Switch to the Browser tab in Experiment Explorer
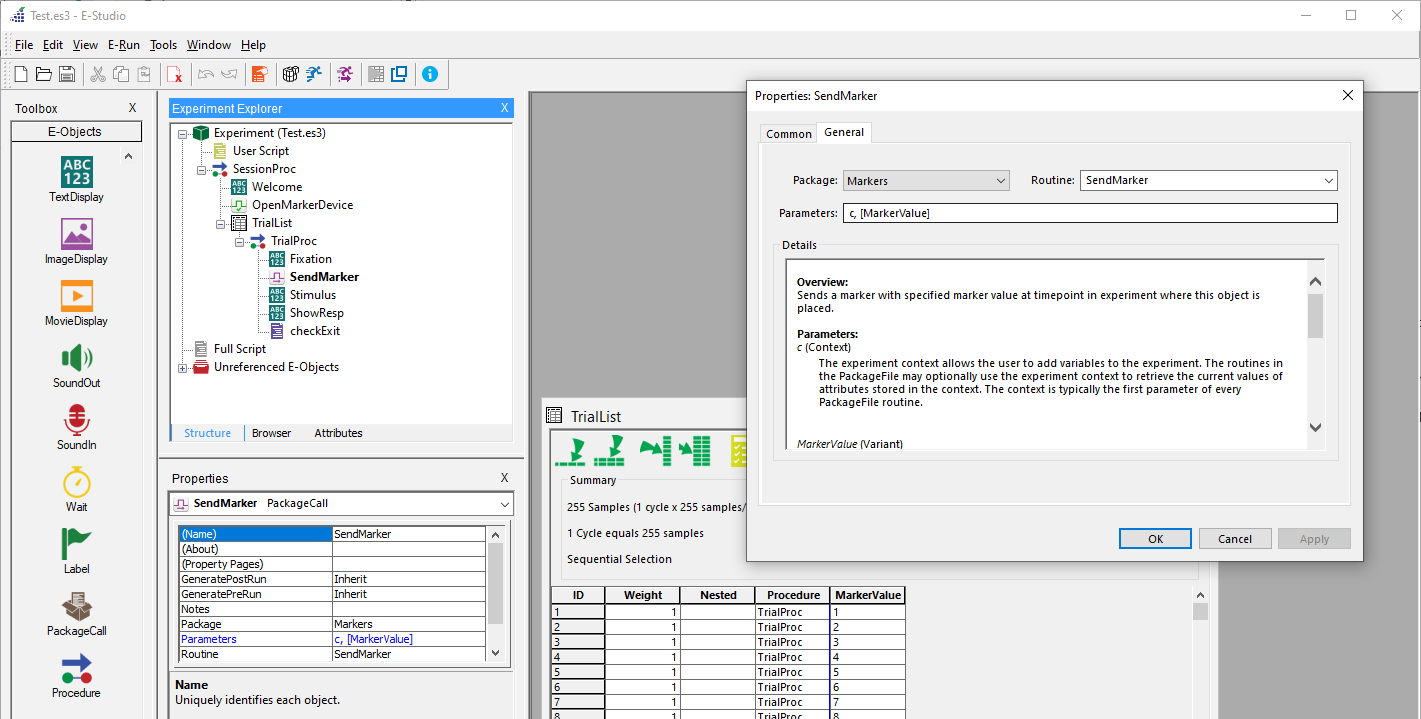This screenshot has width=1421, height=719. click(x=271, y=433)
